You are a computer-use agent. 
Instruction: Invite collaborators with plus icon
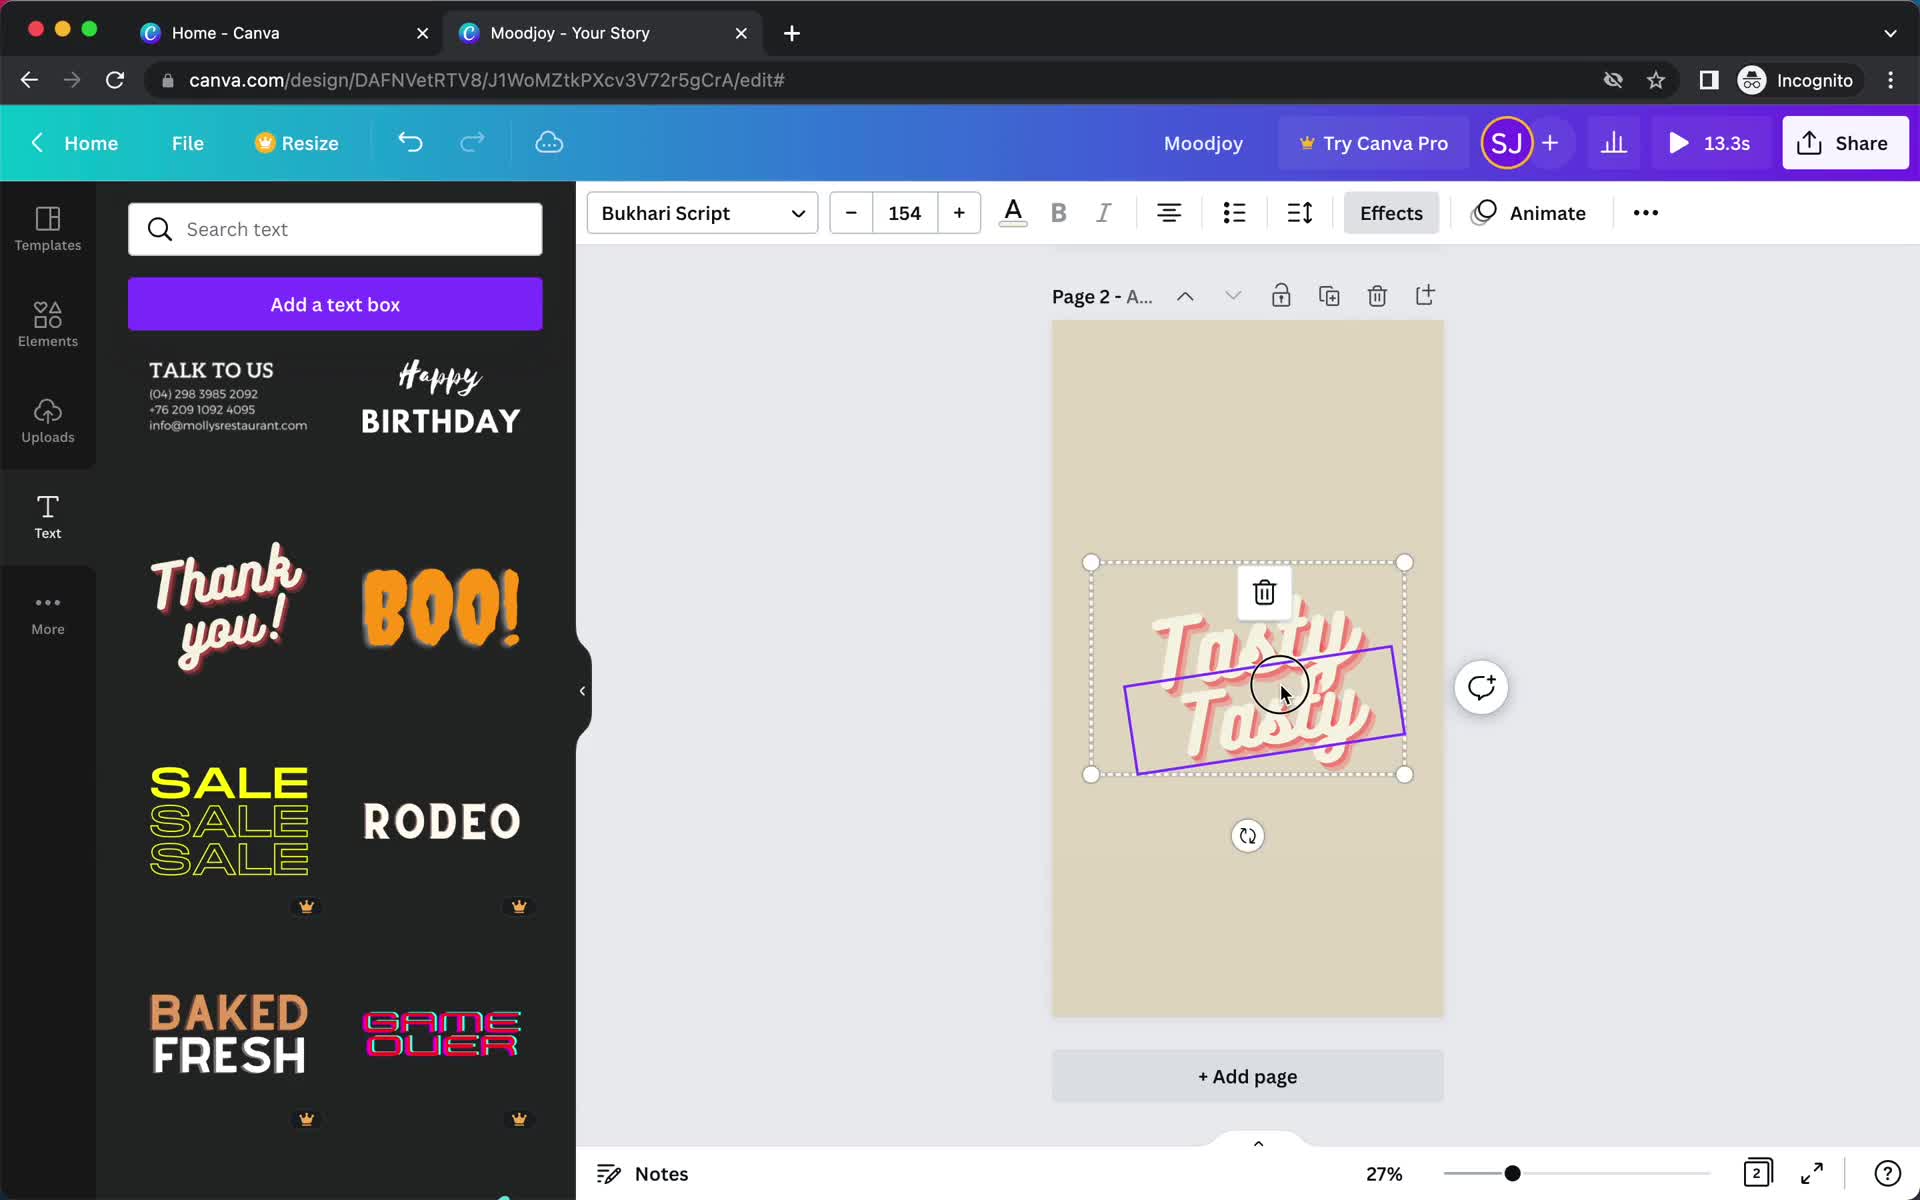[x=1550, y=143]
